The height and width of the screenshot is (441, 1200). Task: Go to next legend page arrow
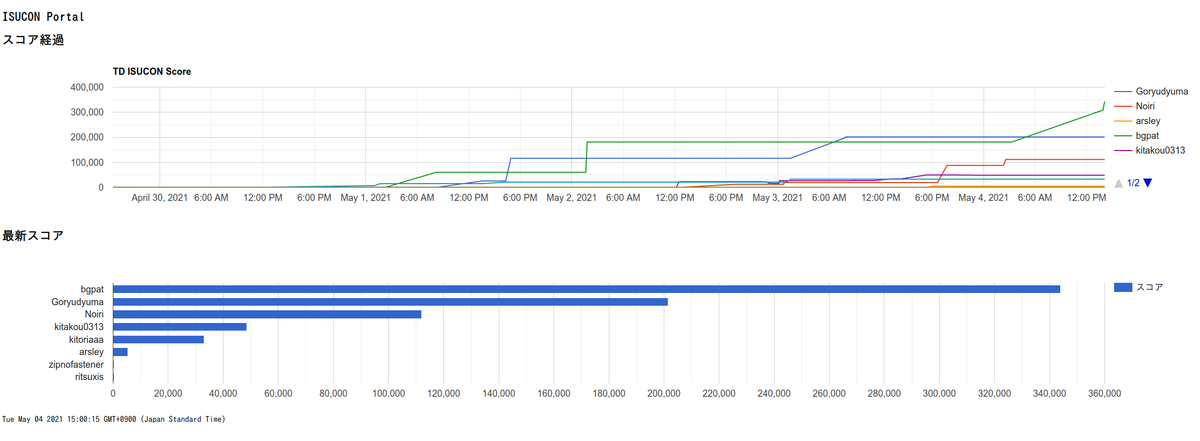click(x=1148, y=182)
